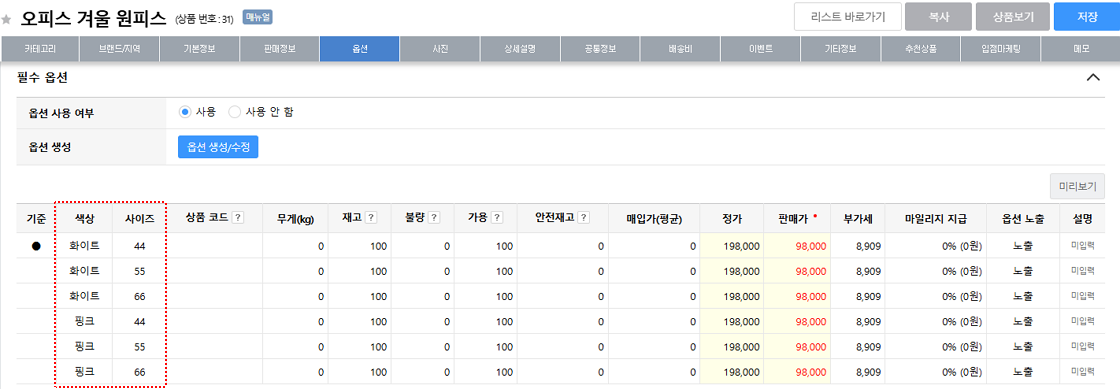The image size is (1120, 389).
Task: Switch to the 배송비 tab
Action: 679,49
